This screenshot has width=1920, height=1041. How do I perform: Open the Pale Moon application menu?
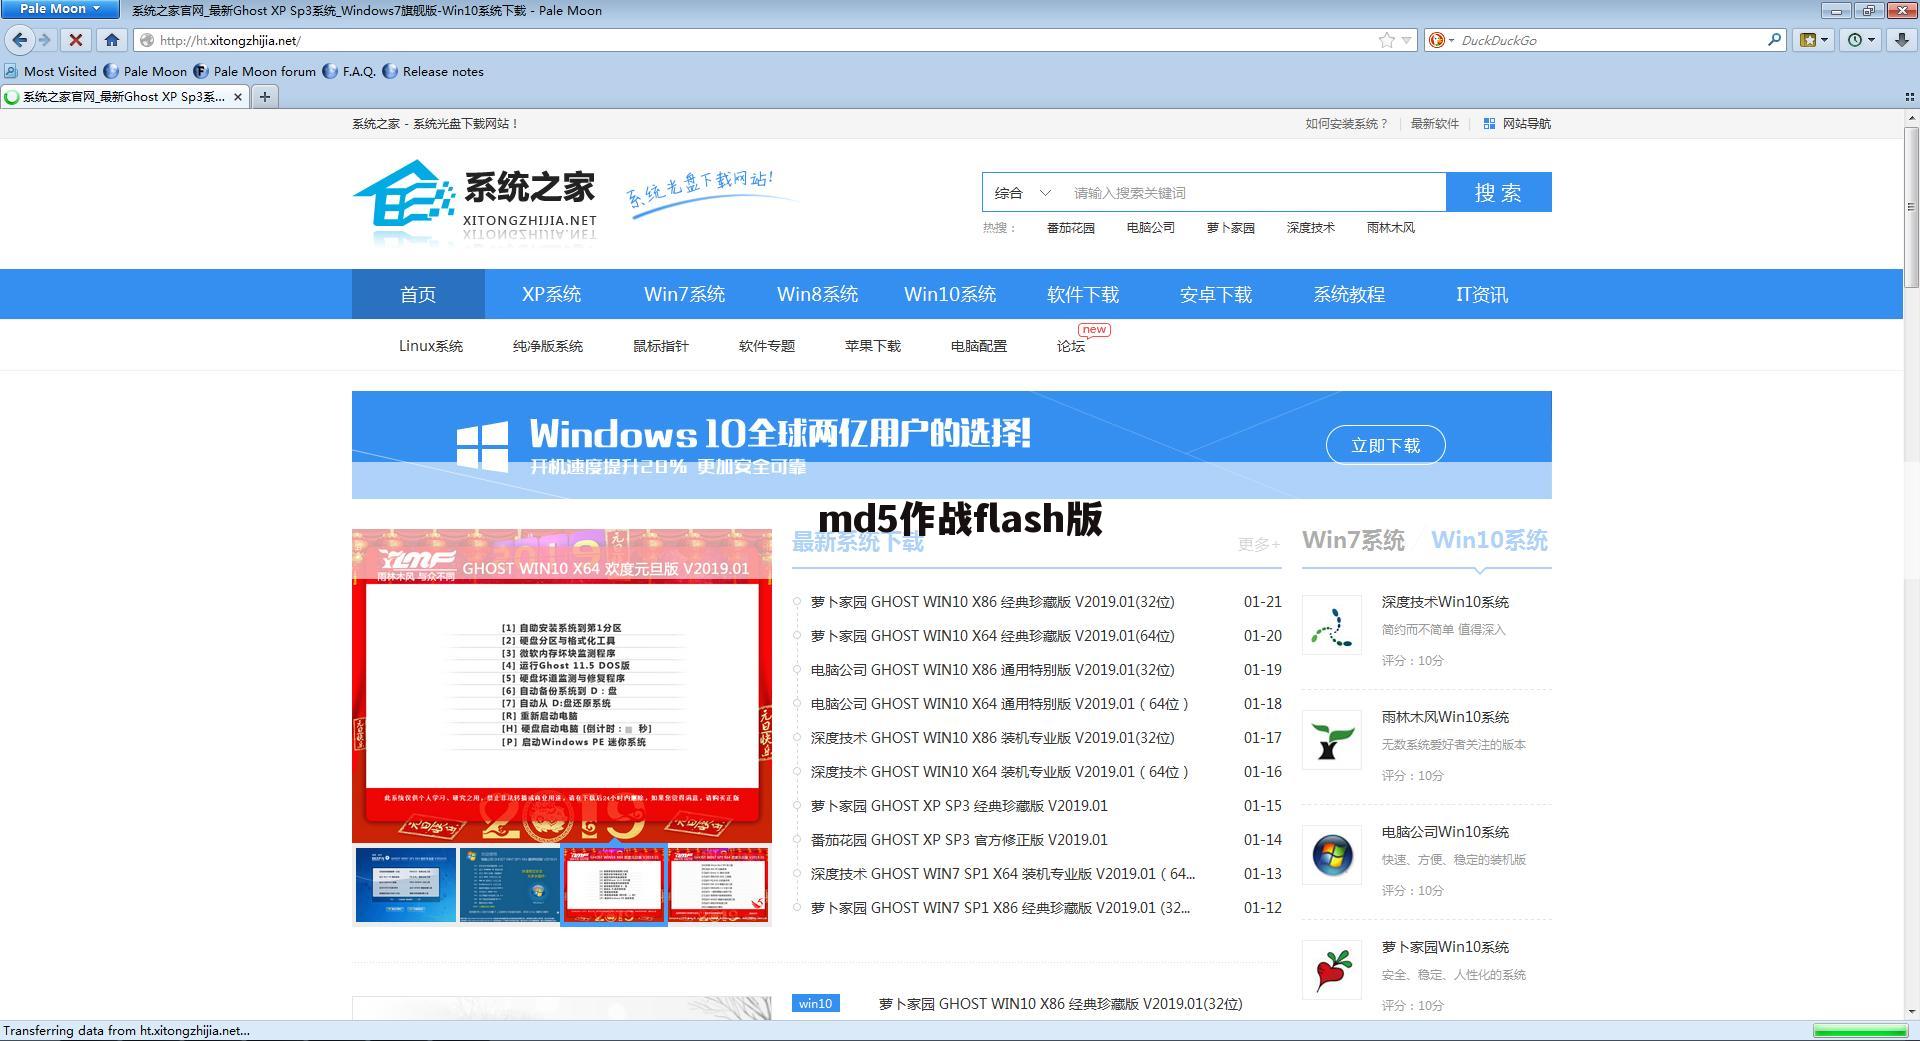tap(59, 9)
